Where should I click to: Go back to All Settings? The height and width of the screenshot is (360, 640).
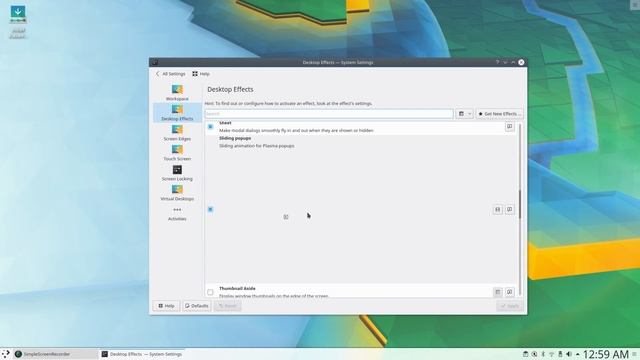click(170, 74)
